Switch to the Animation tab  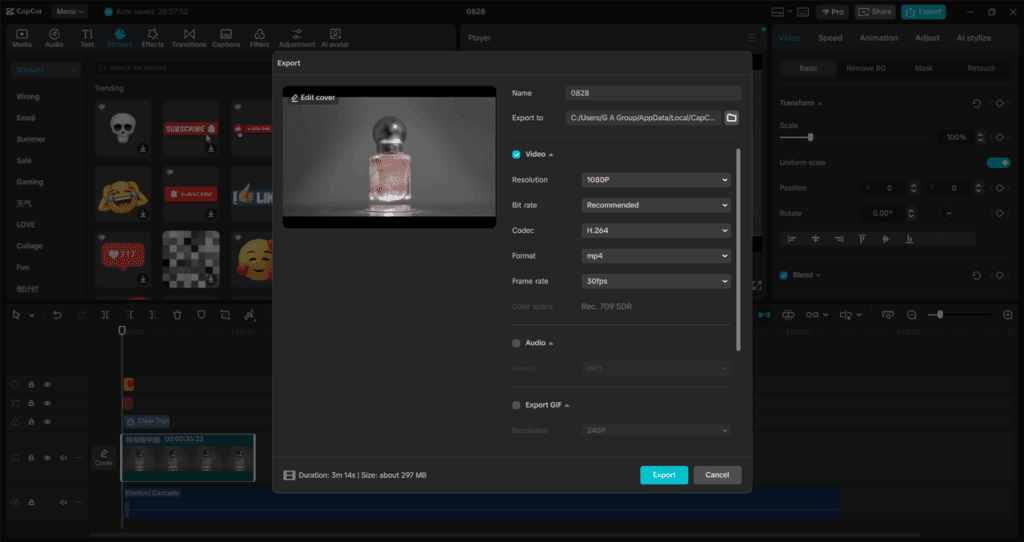click(878, 38)
